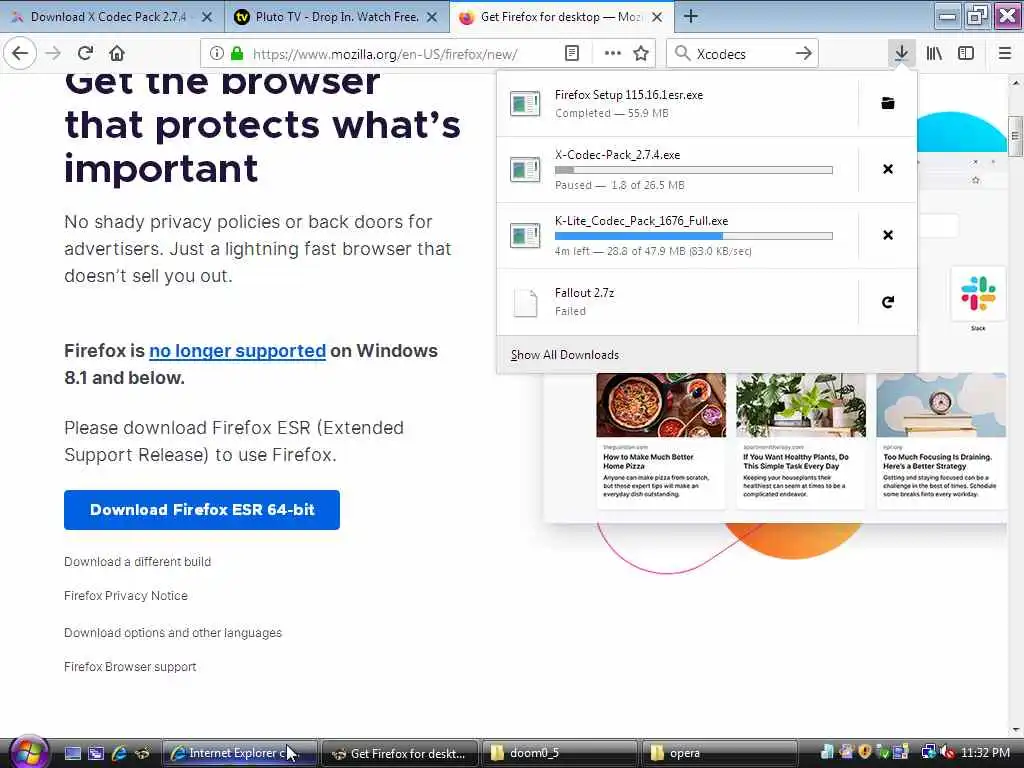Show site information icon in address bar
Screen dimensions: 1024x768
217,54
